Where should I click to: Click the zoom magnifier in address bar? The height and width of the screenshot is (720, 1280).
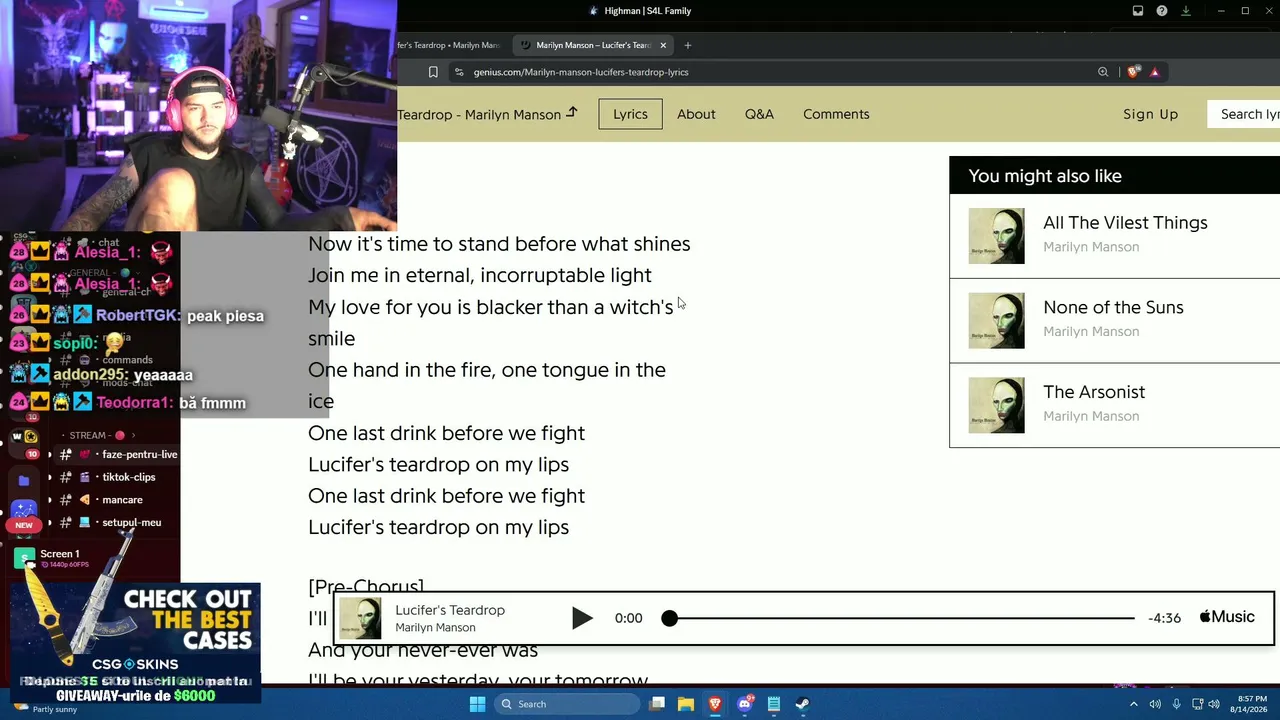click(x=1103, y=72)
